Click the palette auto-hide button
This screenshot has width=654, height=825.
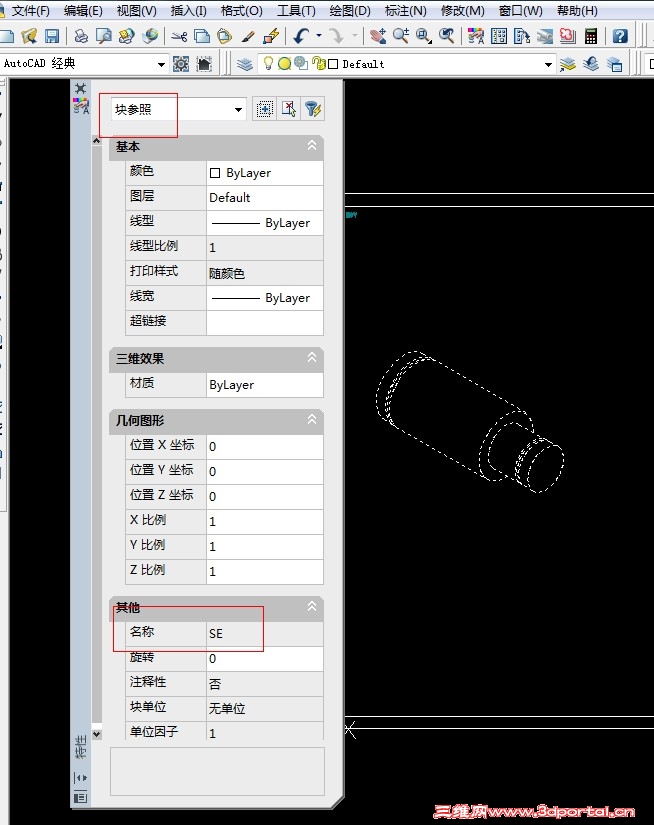(x=81, y=777)
